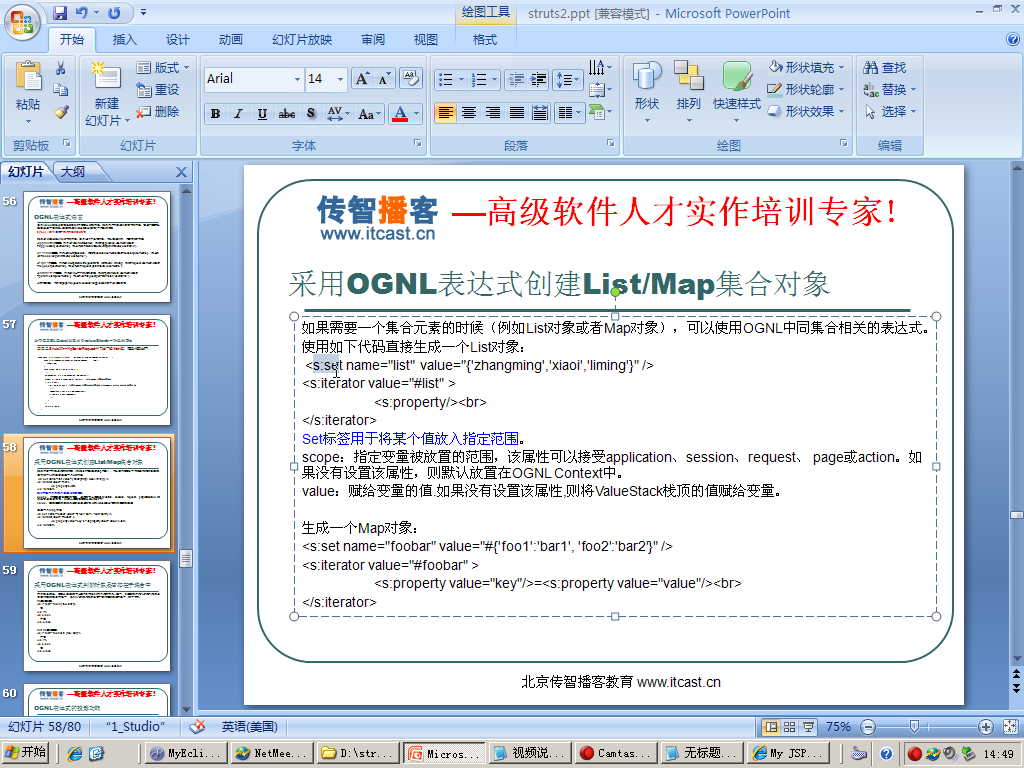This screenshot has height=768, width=1024.
Task: Run spell check icon in status bar
Action: pyautogui.click(x=197, y=726)
